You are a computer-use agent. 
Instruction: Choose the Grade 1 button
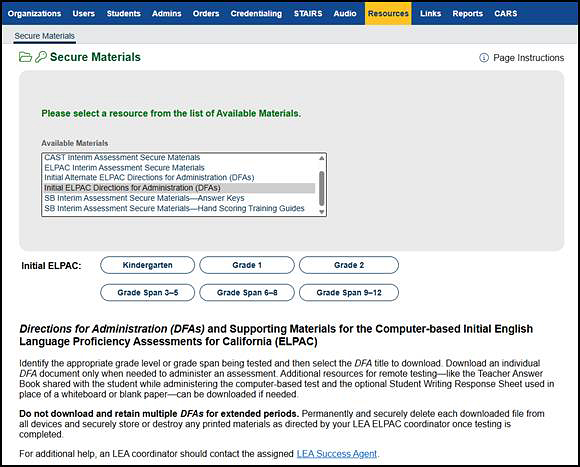coord(247,265)
